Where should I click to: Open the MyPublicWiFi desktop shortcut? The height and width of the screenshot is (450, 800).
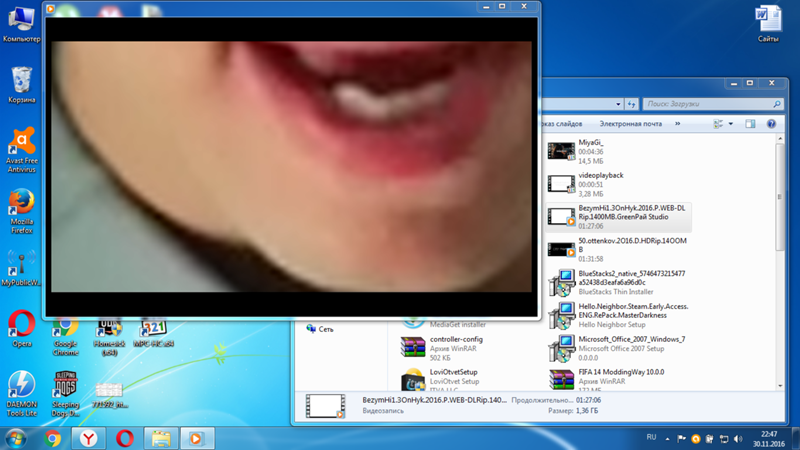pos(21,268)
